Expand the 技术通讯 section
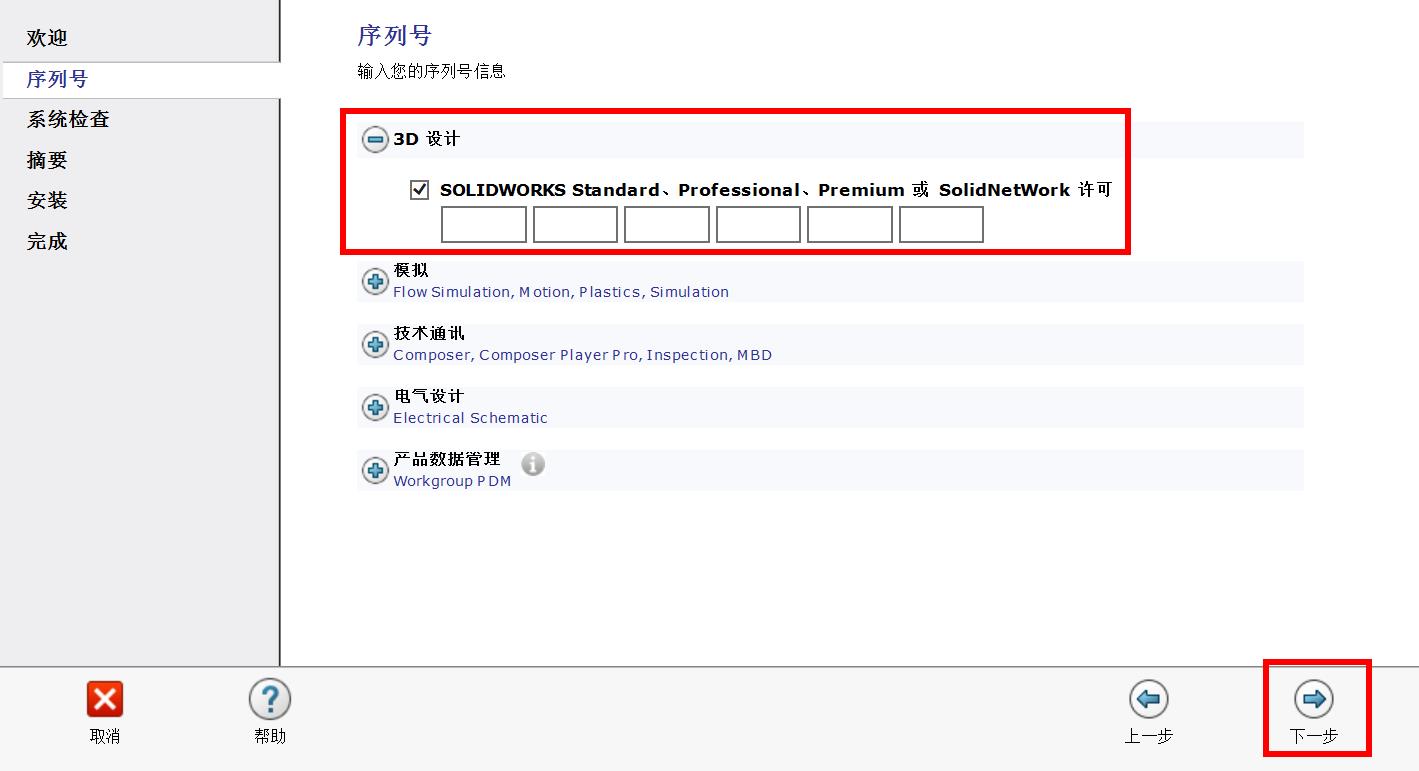The image size is (1419, 771). 375,344
